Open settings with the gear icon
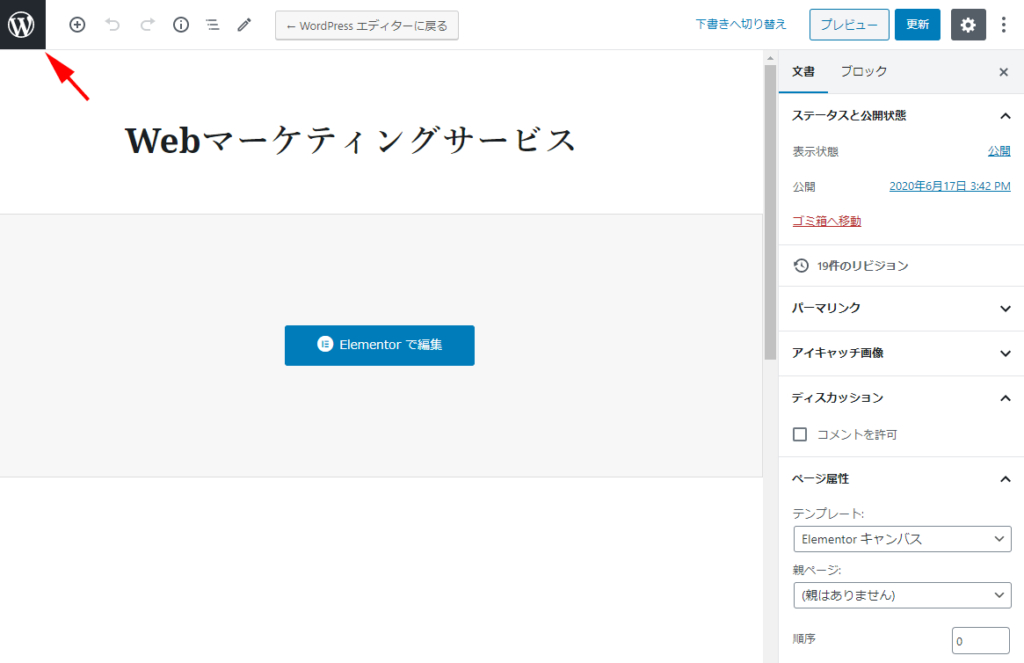The width and height of the screenshot is (1024, 663). [967, 24]
